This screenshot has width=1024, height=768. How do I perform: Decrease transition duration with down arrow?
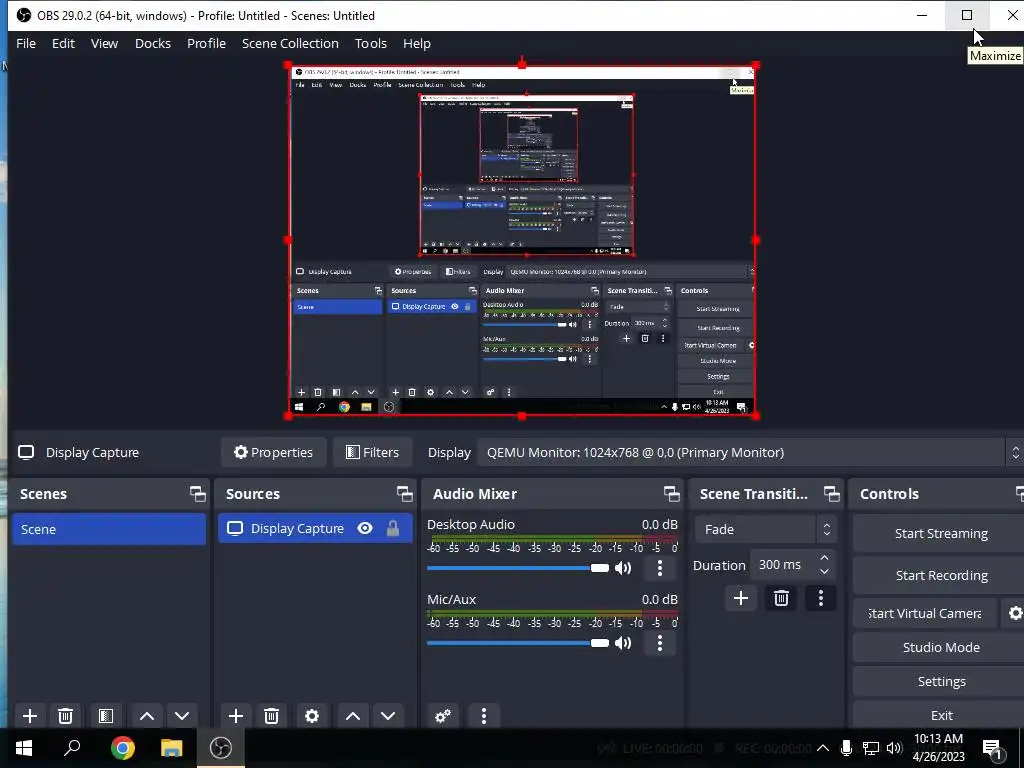pyautogui.click(x=825, y=572)
